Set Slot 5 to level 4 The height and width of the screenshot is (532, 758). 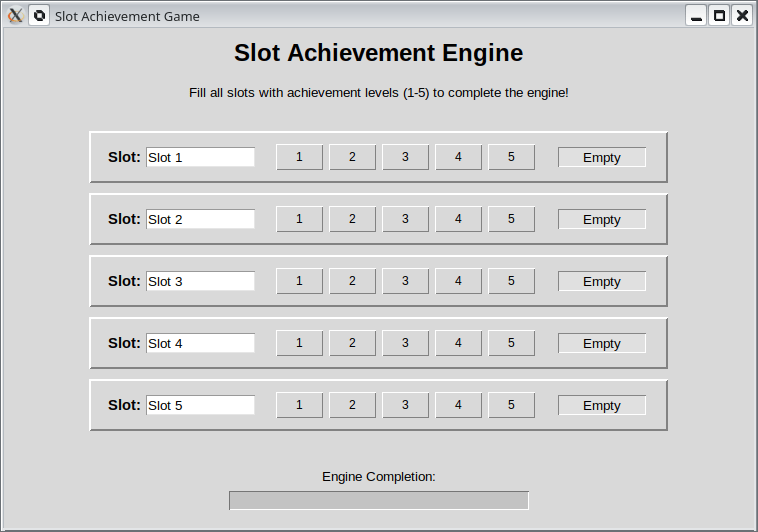point(458,405)
